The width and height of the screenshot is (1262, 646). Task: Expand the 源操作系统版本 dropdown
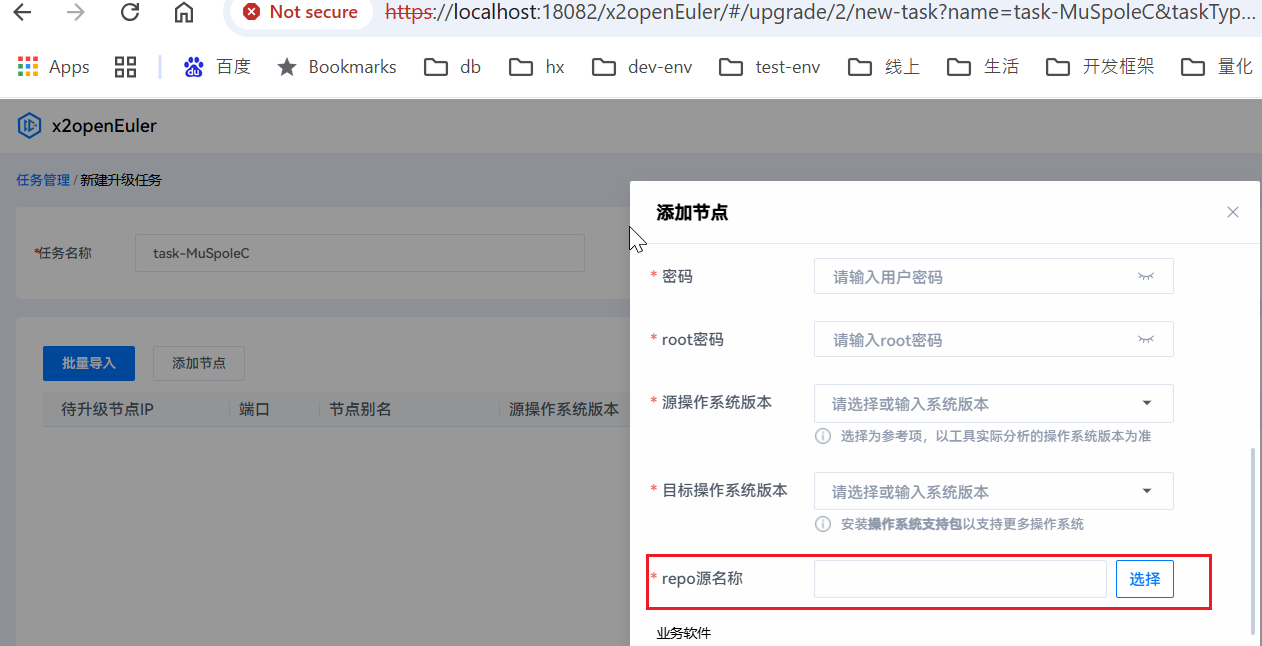pos(1146,404)
